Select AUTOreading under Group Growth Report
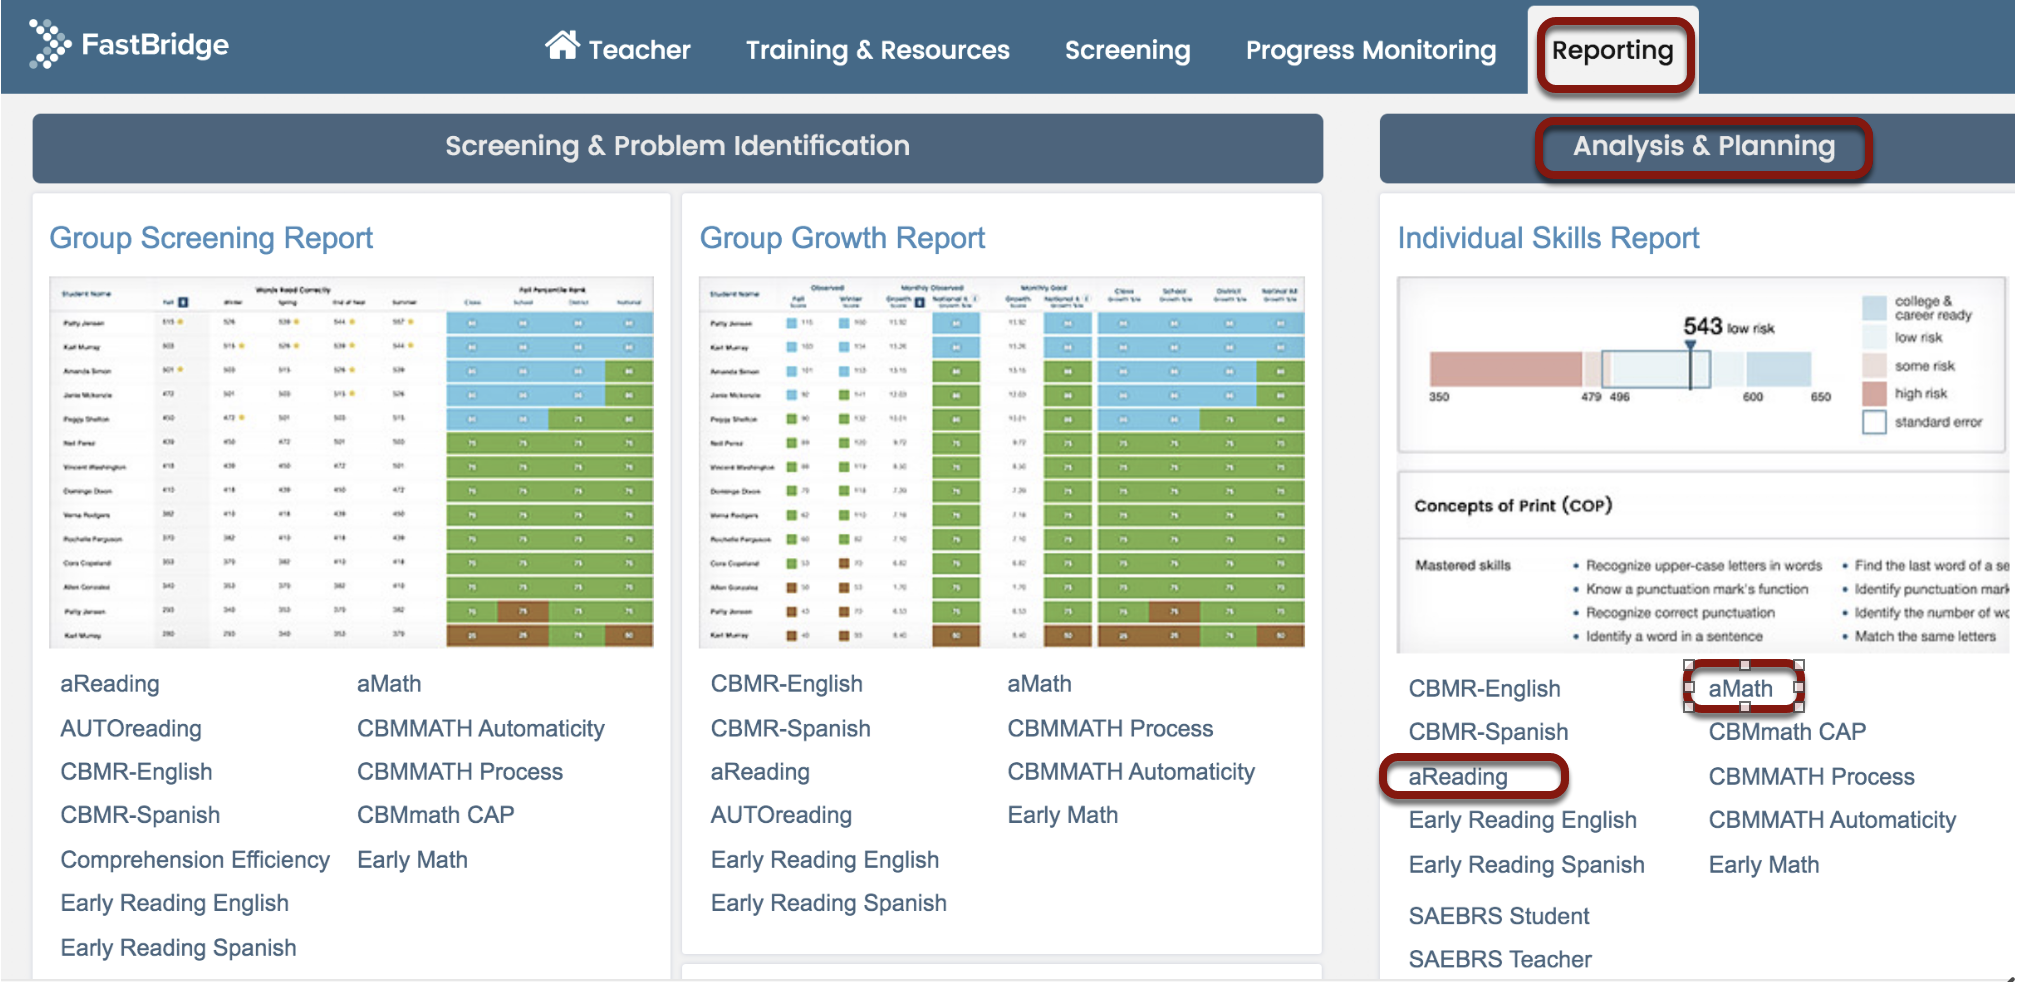The width and height of the screenshot is (2018, 982). coord(781,816)
